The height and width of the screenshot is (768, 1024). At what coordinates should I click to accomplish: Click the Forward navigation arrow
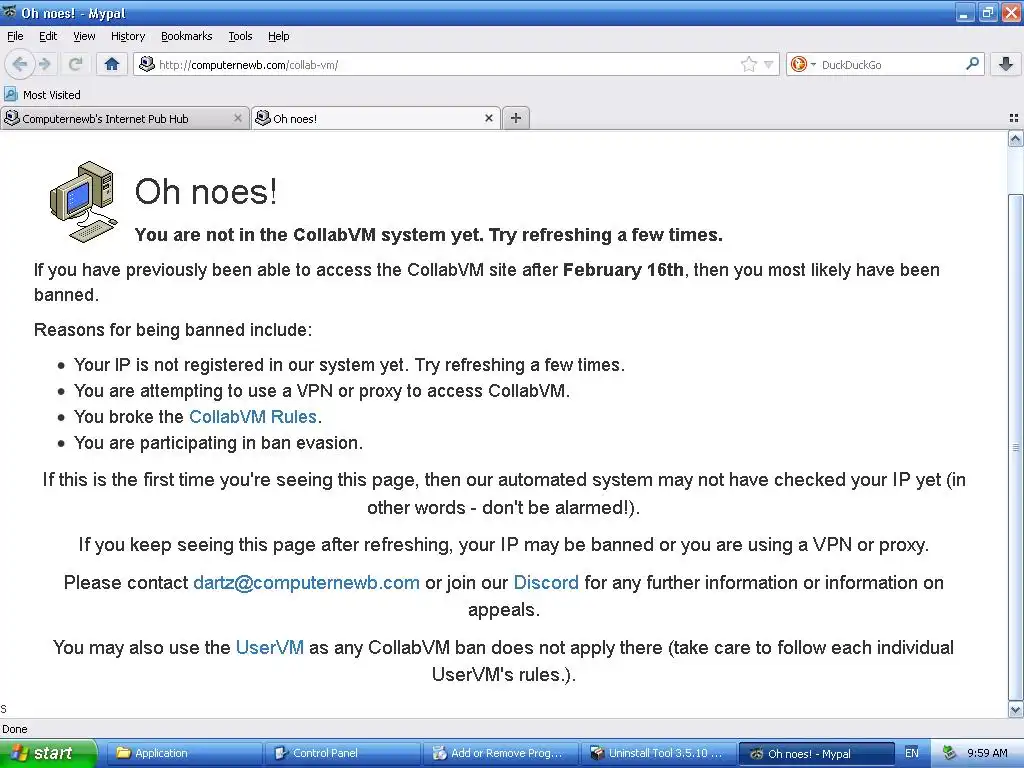(x=45, y=64)
